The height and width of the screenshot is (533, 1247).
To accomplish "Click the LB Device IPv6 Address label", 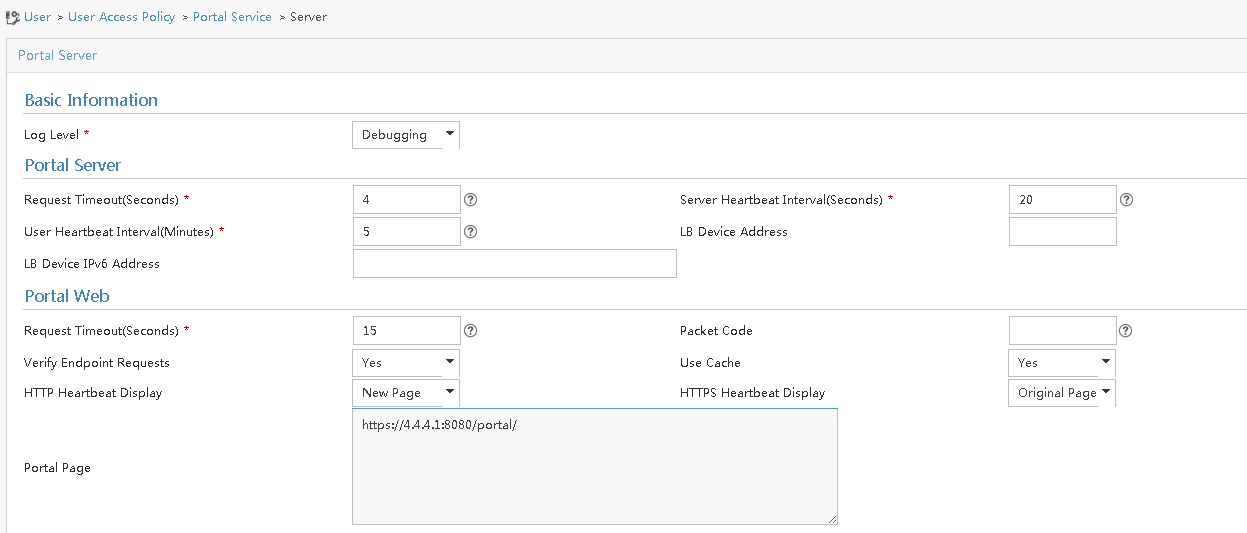I will pos(92,264).
